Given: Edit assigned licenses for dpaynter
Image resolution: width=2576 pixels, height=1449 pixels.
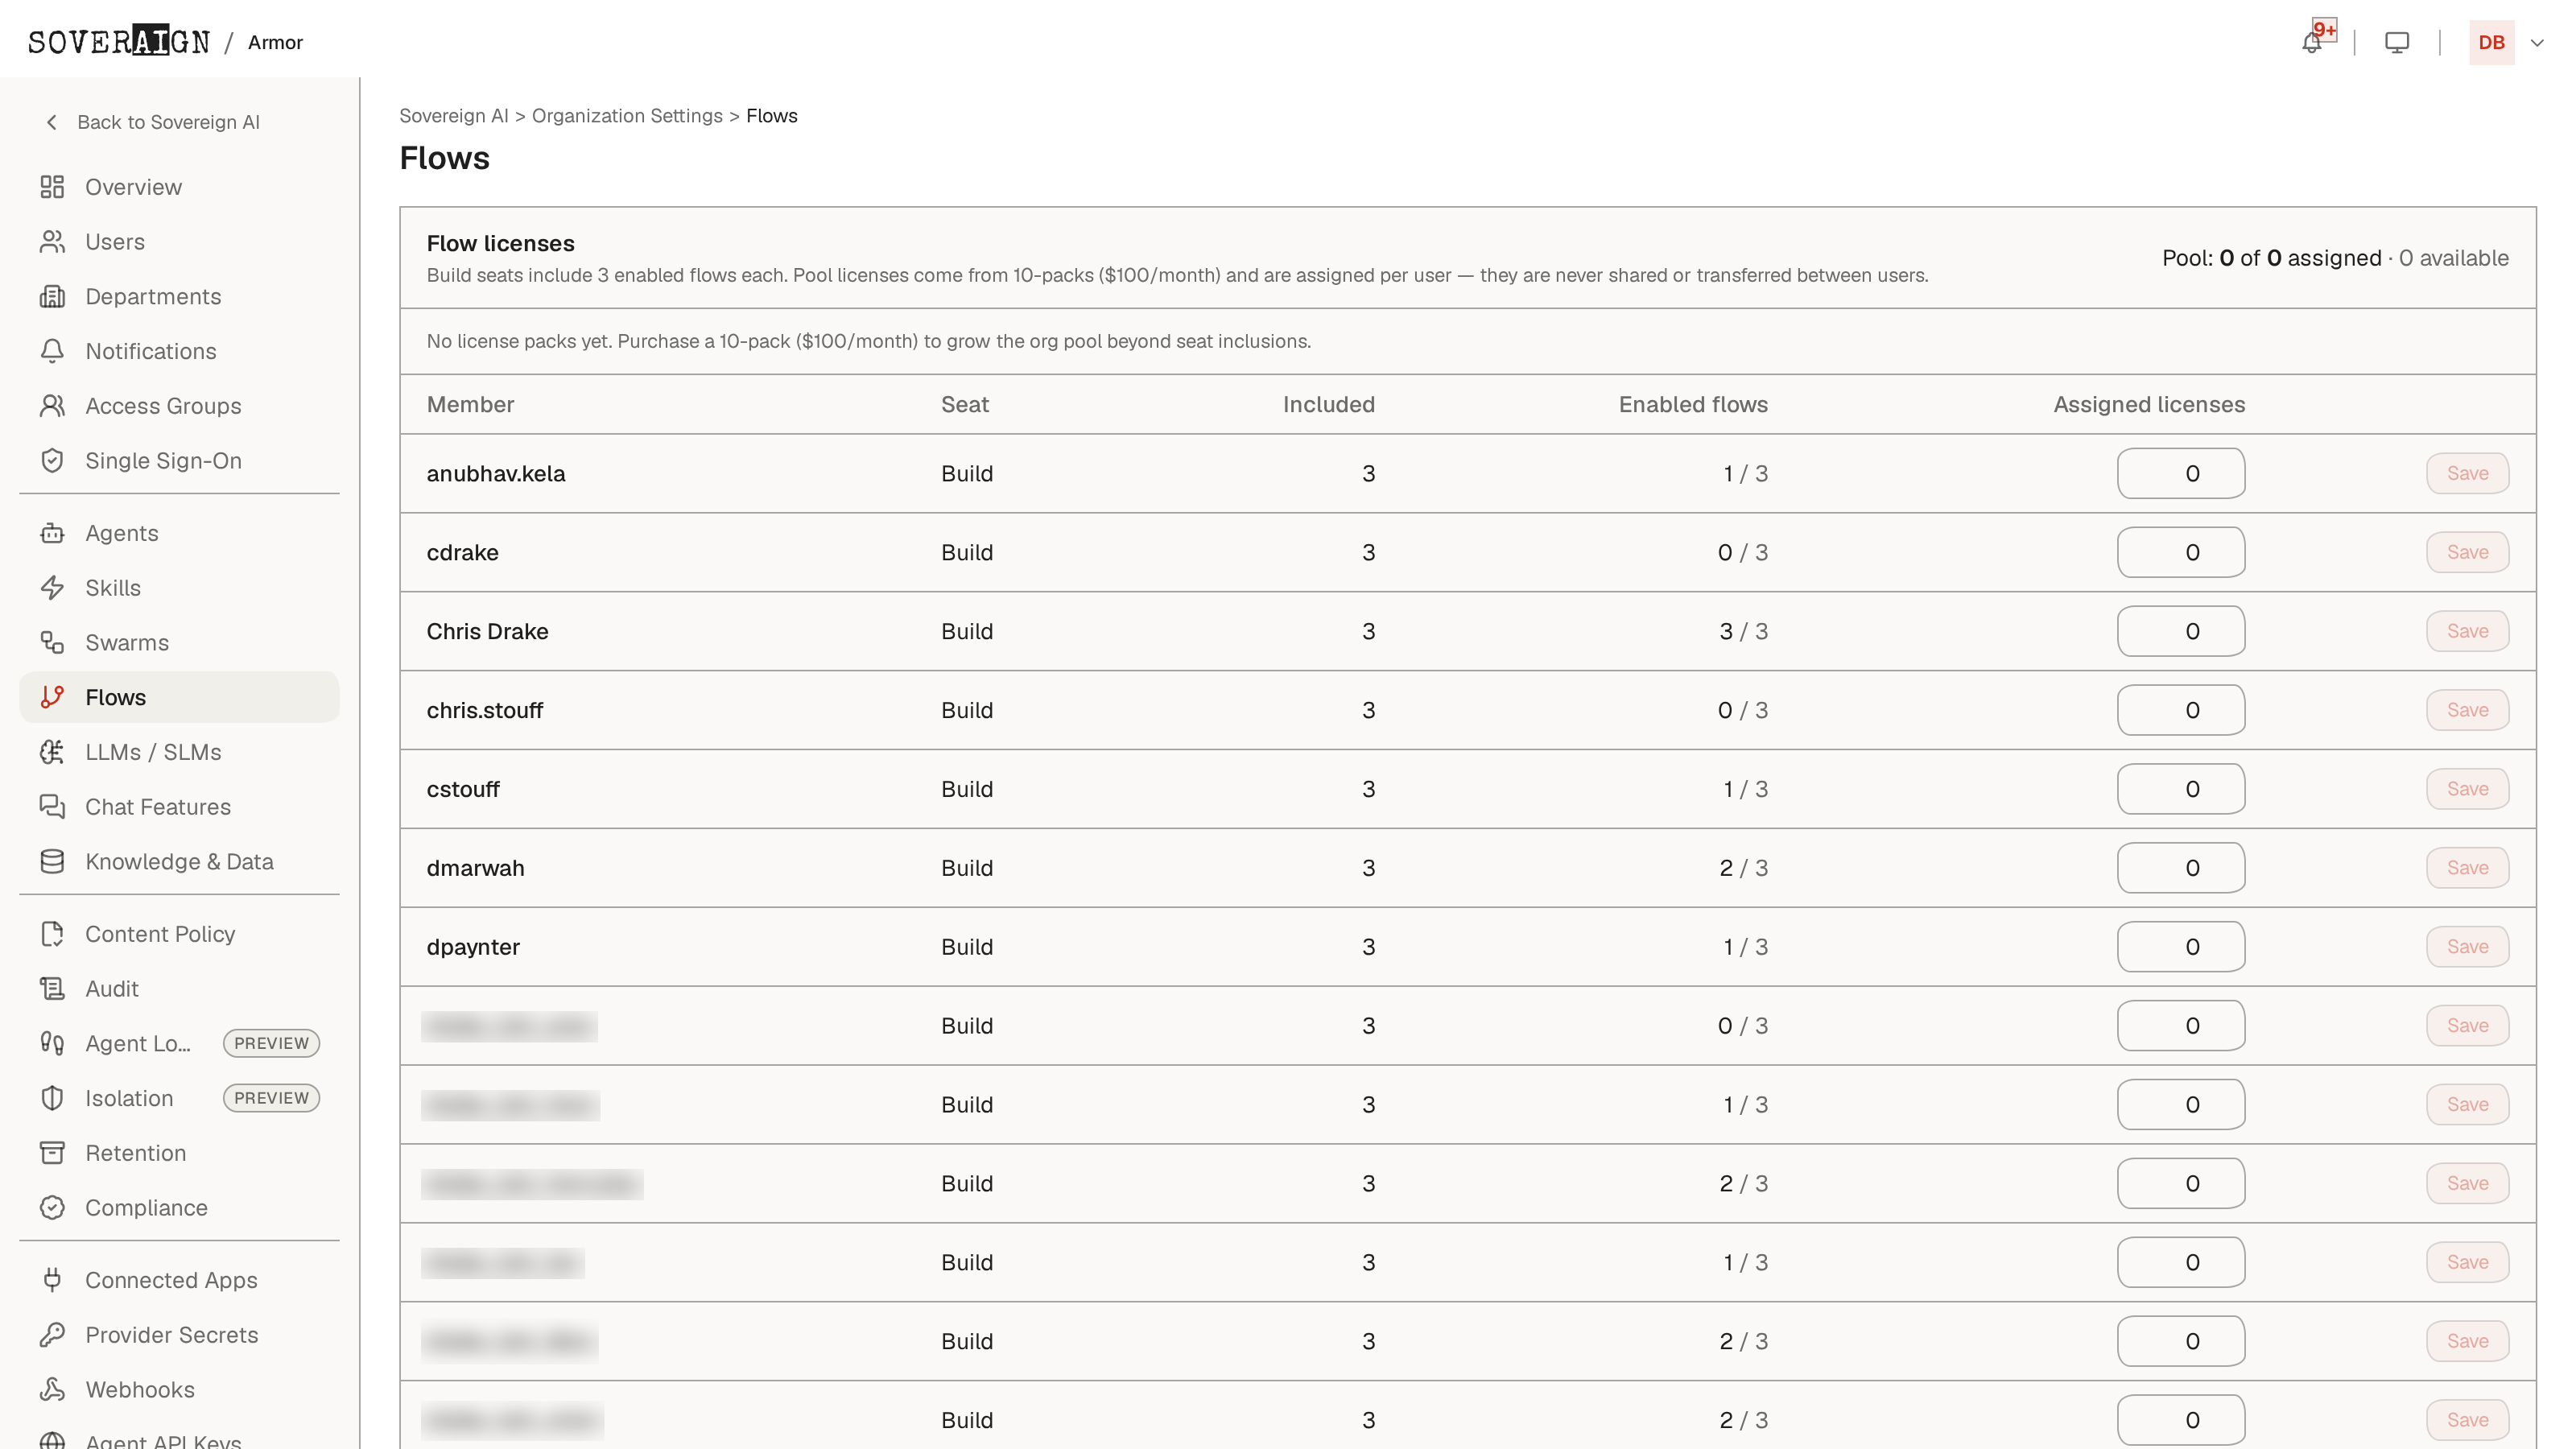Looking at the screenshot, I should tap(2181, 948).
